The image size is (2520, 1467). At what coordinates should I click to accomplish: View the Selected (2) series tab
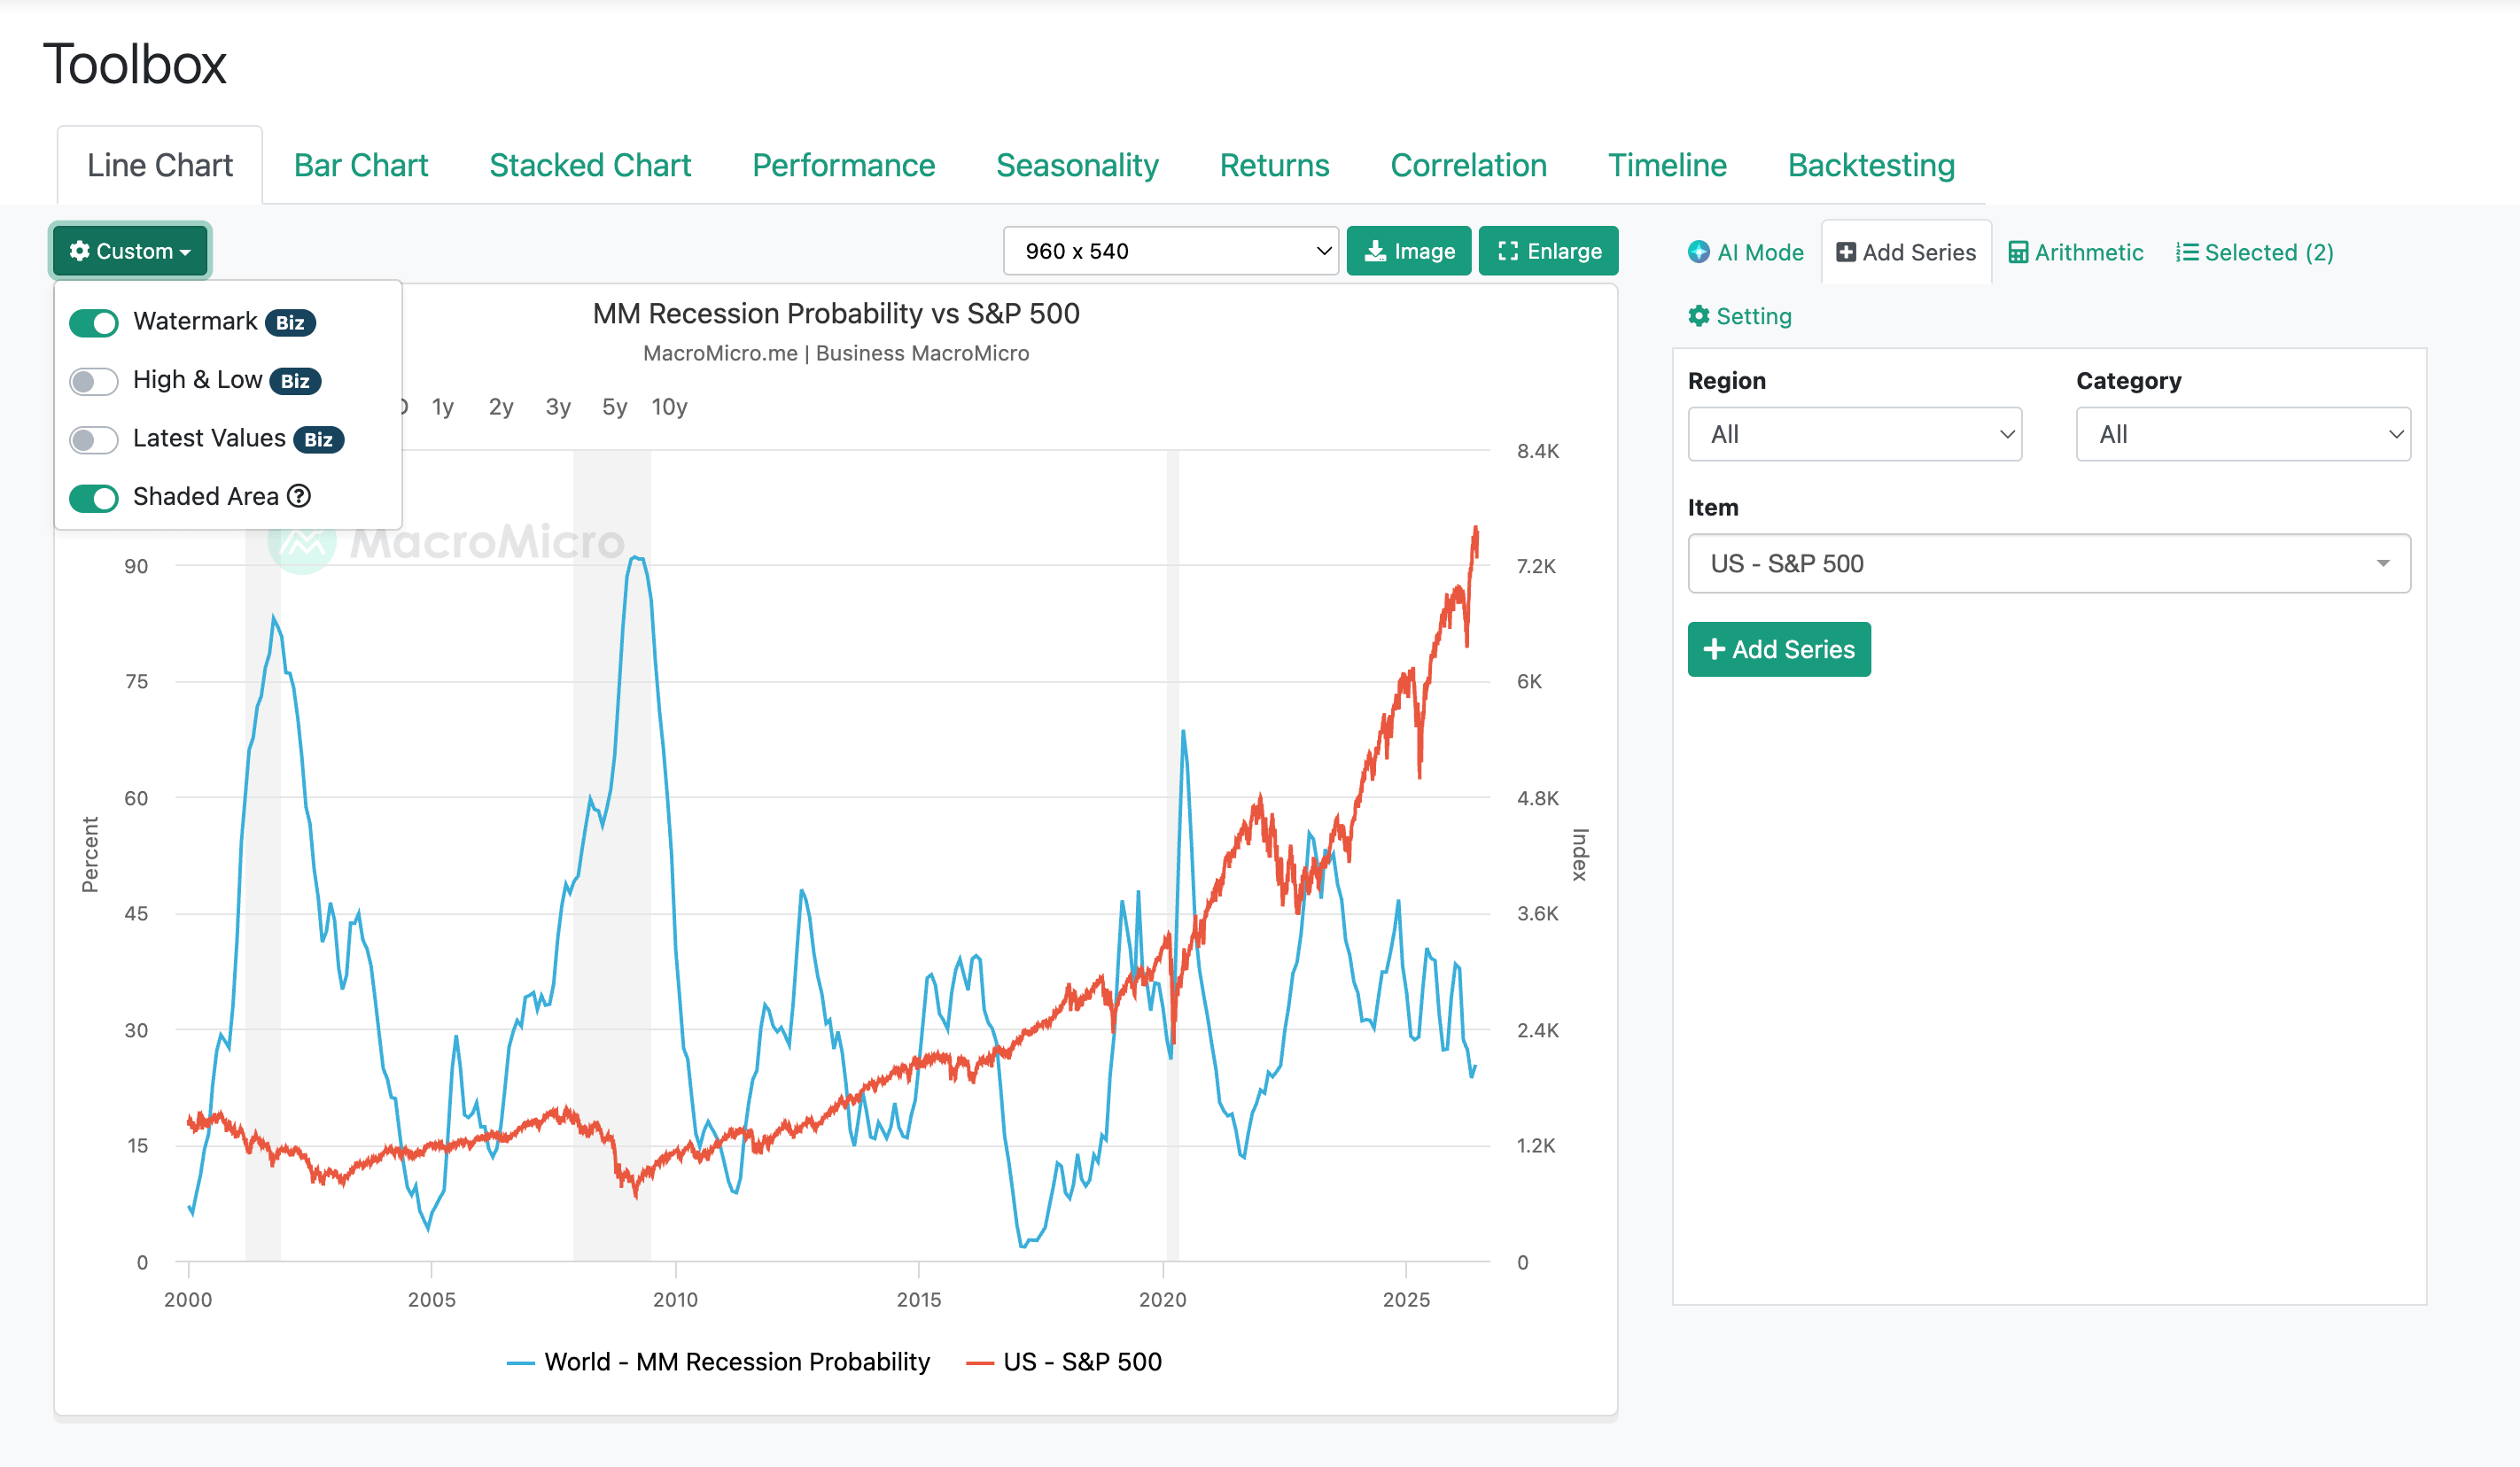point(2255,253)
